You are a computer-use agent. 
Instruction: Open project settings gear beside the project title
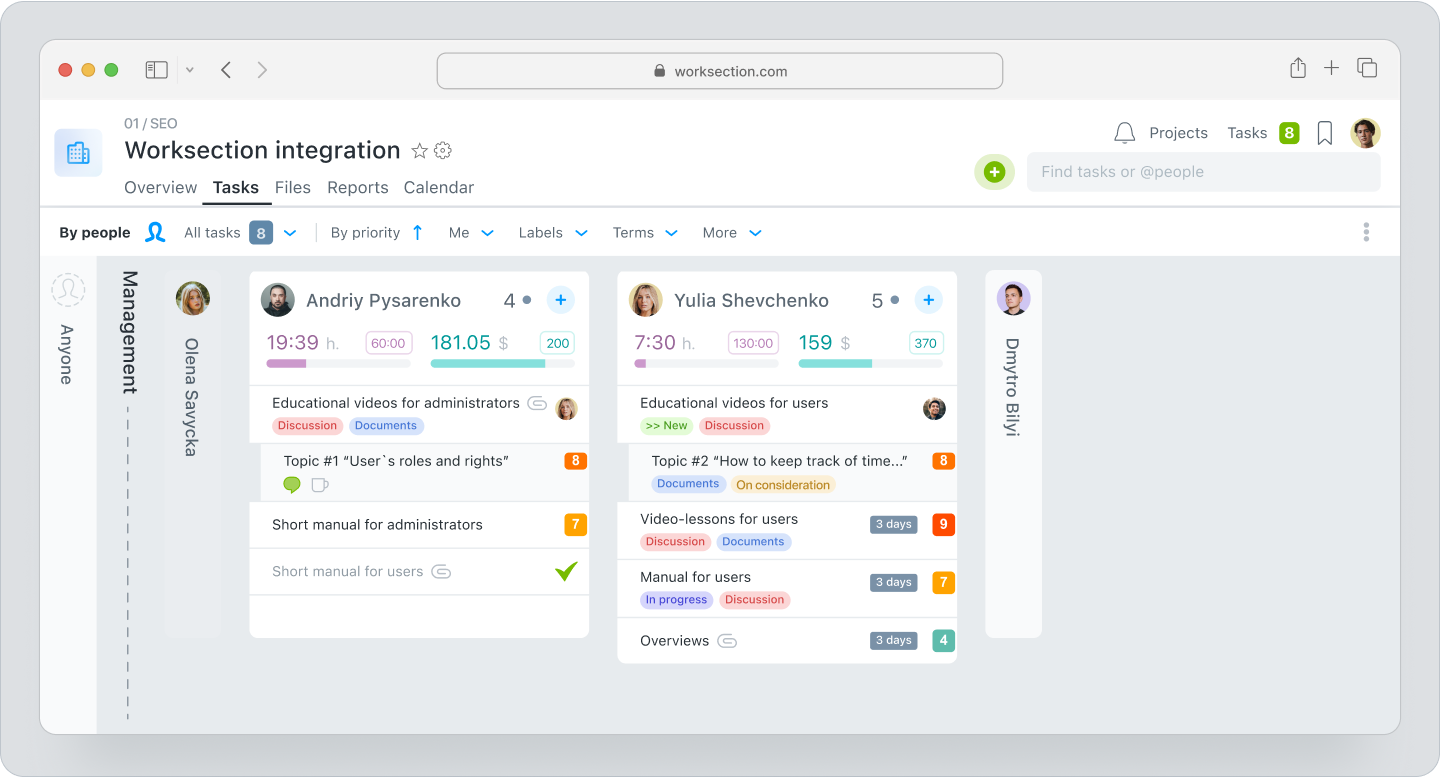tap(442, 150)
